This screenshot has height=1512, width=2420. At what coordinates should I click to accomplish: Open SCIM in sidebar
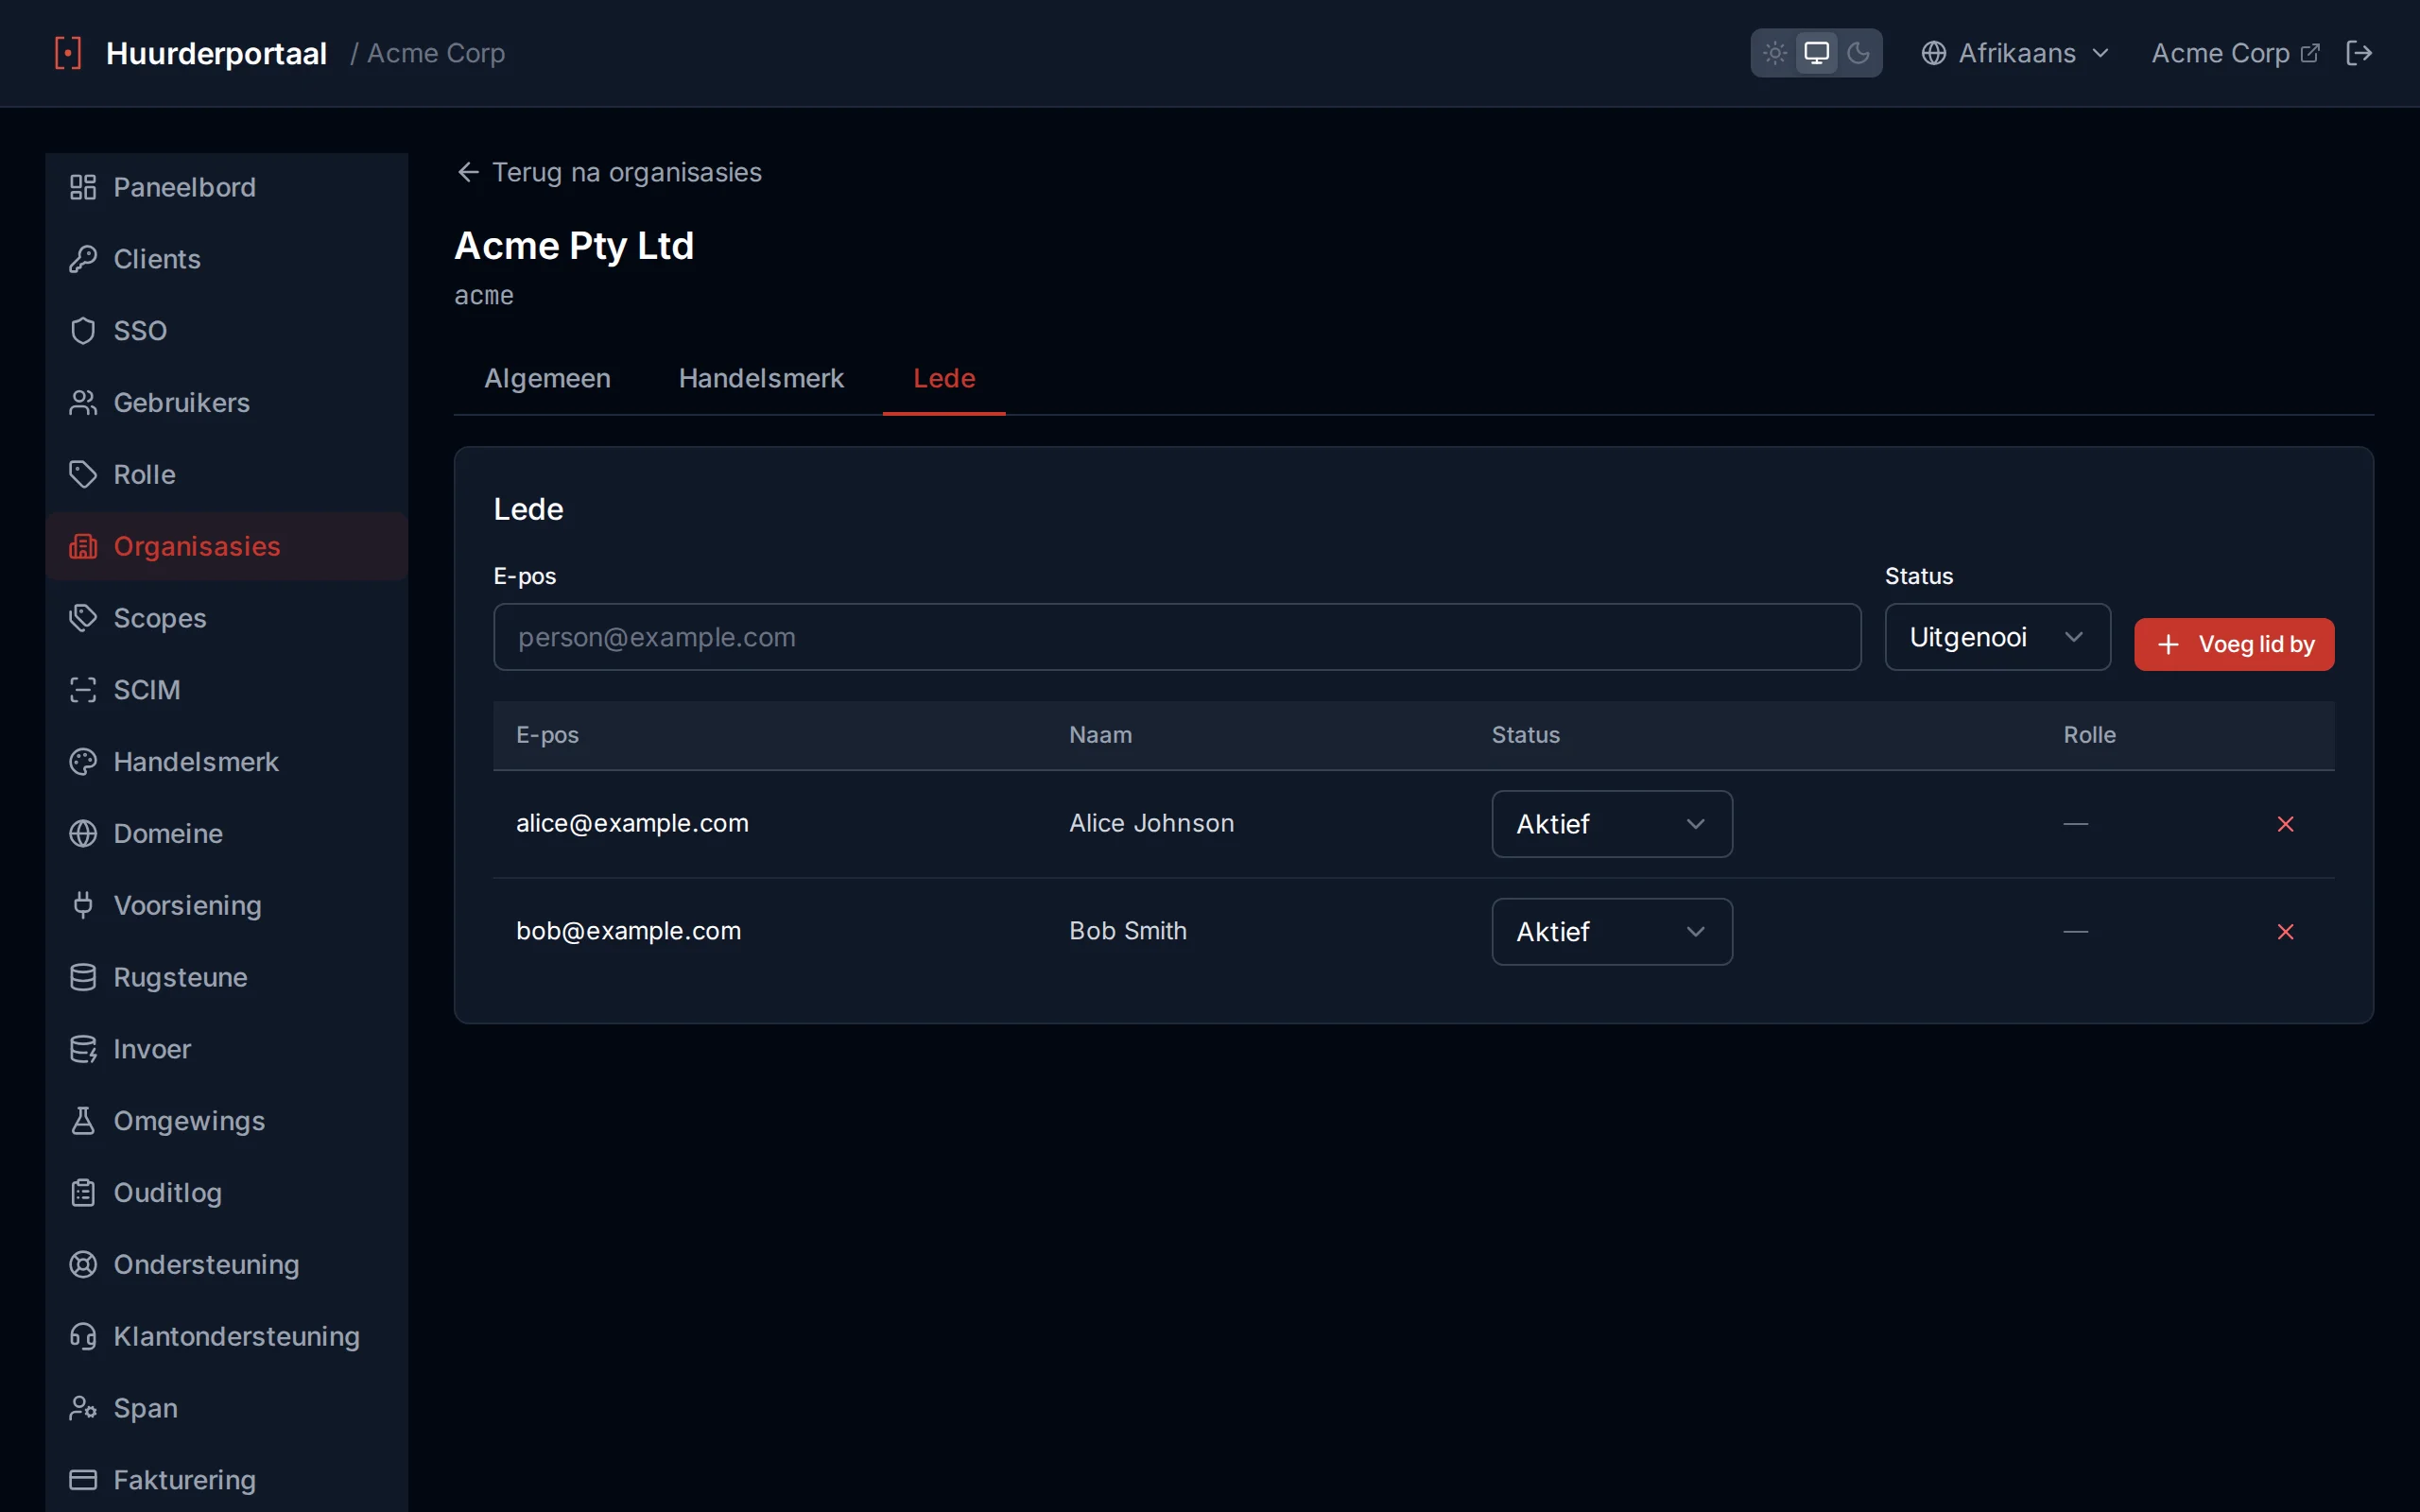[227, 690]
